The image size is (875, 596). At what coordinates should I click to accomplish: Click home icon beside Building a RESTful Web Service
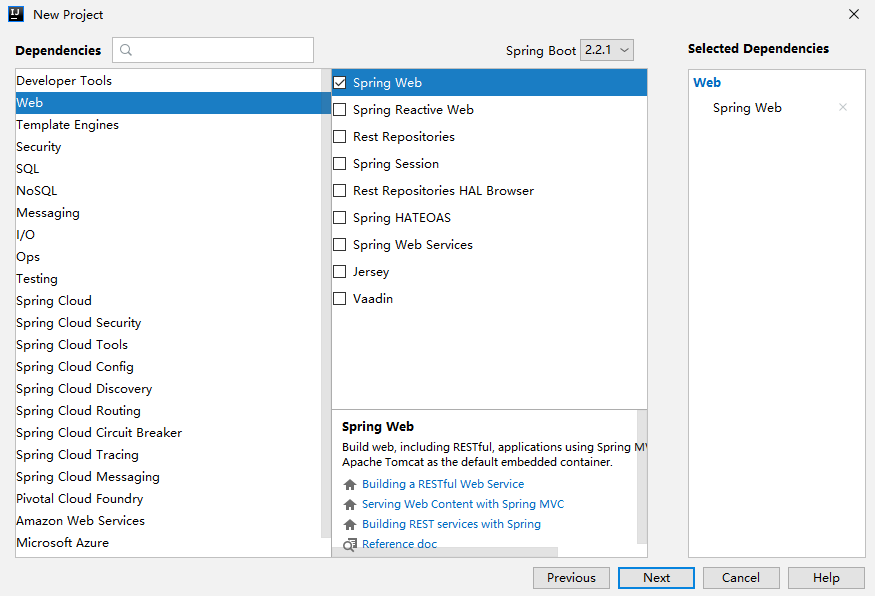350,484
